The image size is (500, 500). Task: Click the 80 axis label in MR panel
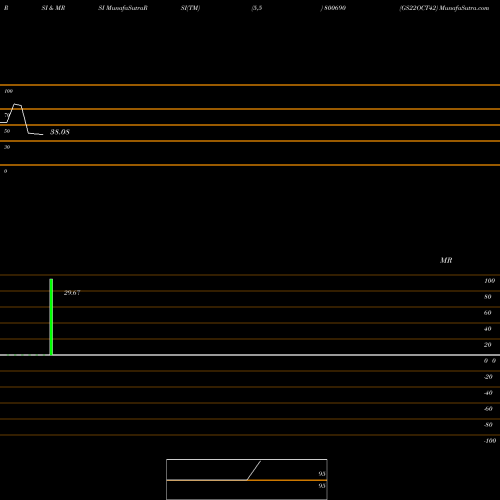488,297
